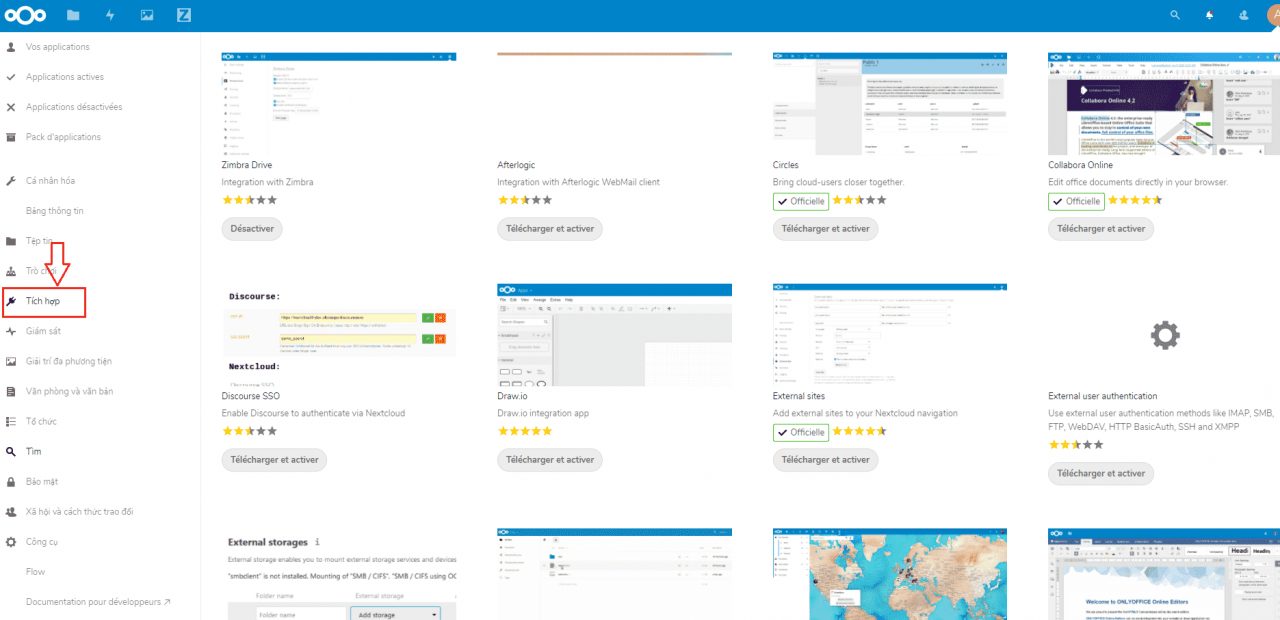Open the notifications bell icon
This screenshot has width=1280, height=620.
click(x=1210, y=15)
